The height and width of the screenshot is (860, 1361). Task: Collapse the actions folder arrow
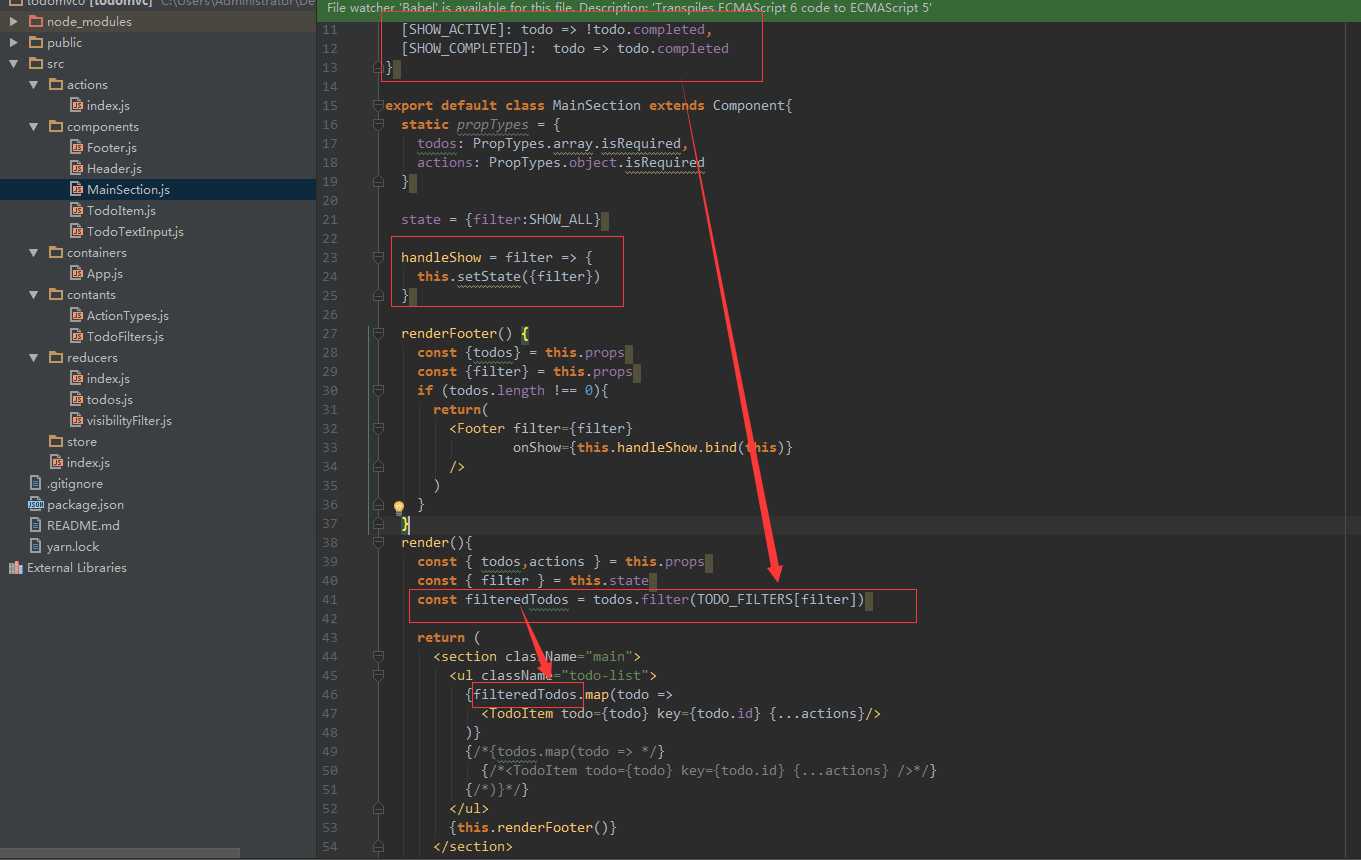click(x=34, y=84)
